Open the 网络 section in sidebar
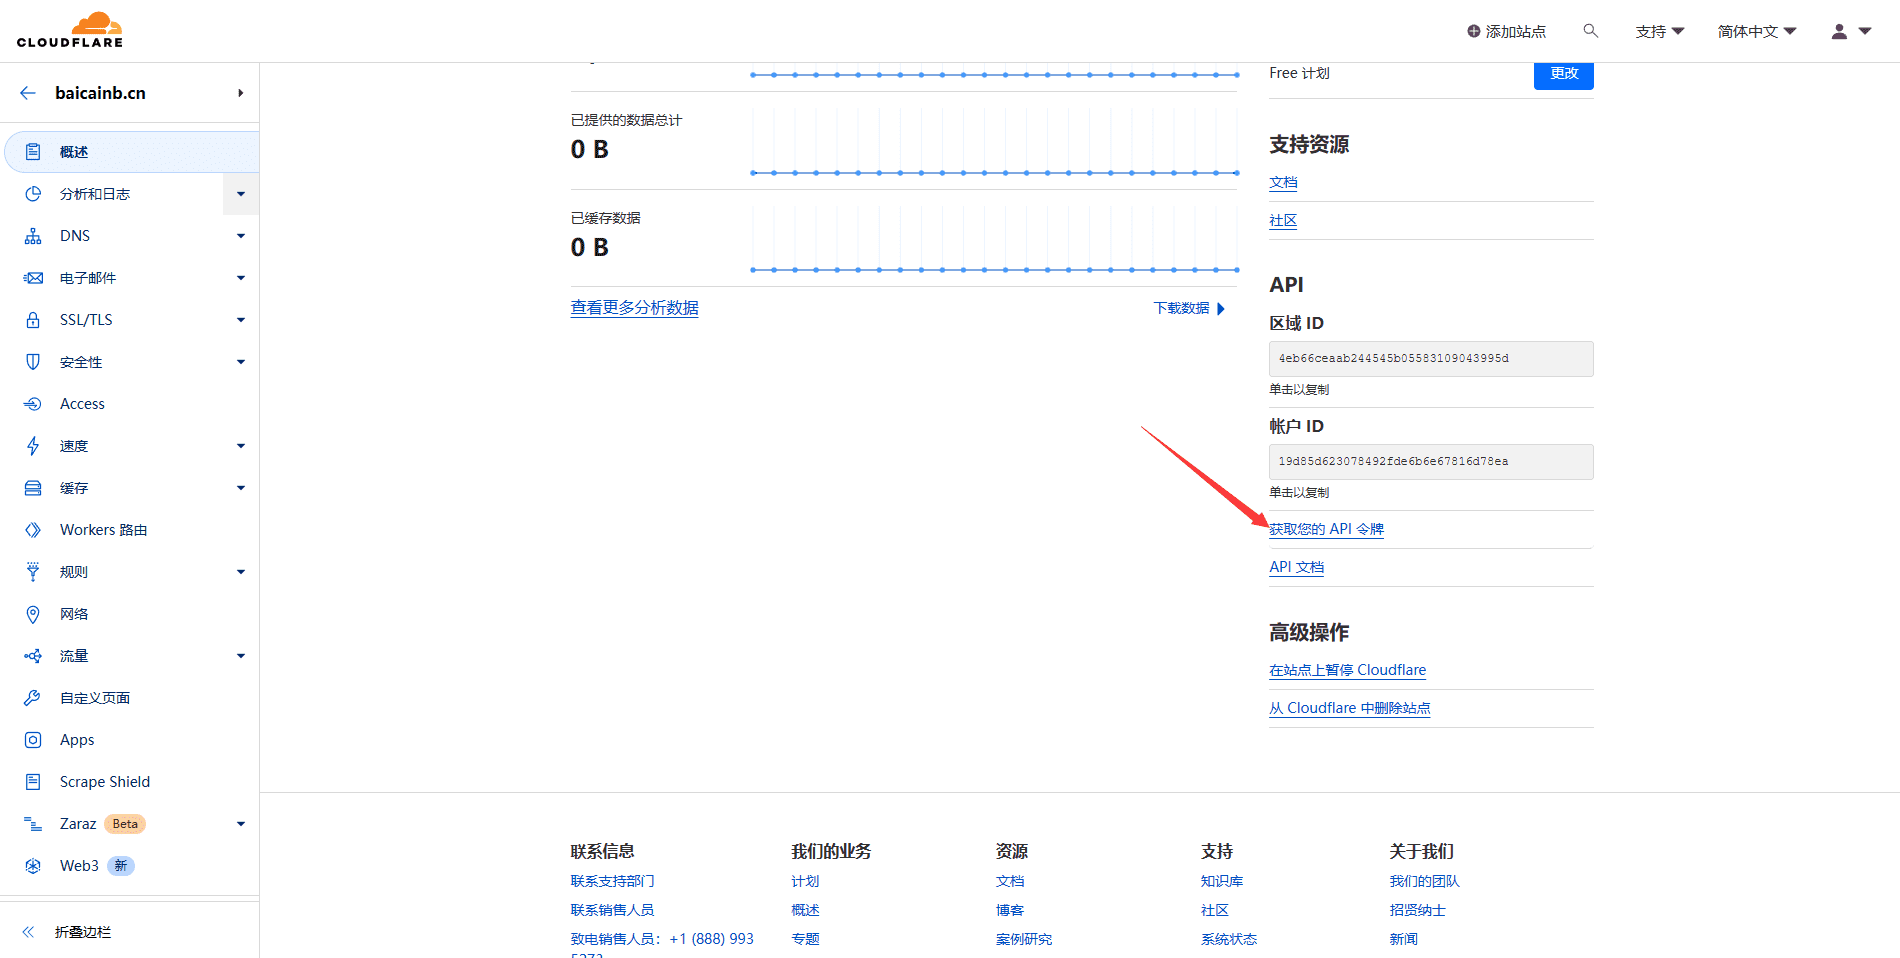Image resolution: width=1900 pixels, height=958 pixels. point(73,613)
